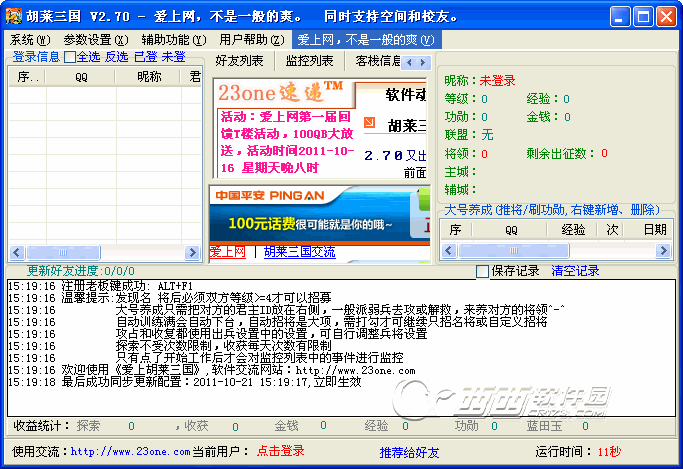Screen dimensions: 683x469
Task: Click the 清空记录 link
Action: coord(575,271)
